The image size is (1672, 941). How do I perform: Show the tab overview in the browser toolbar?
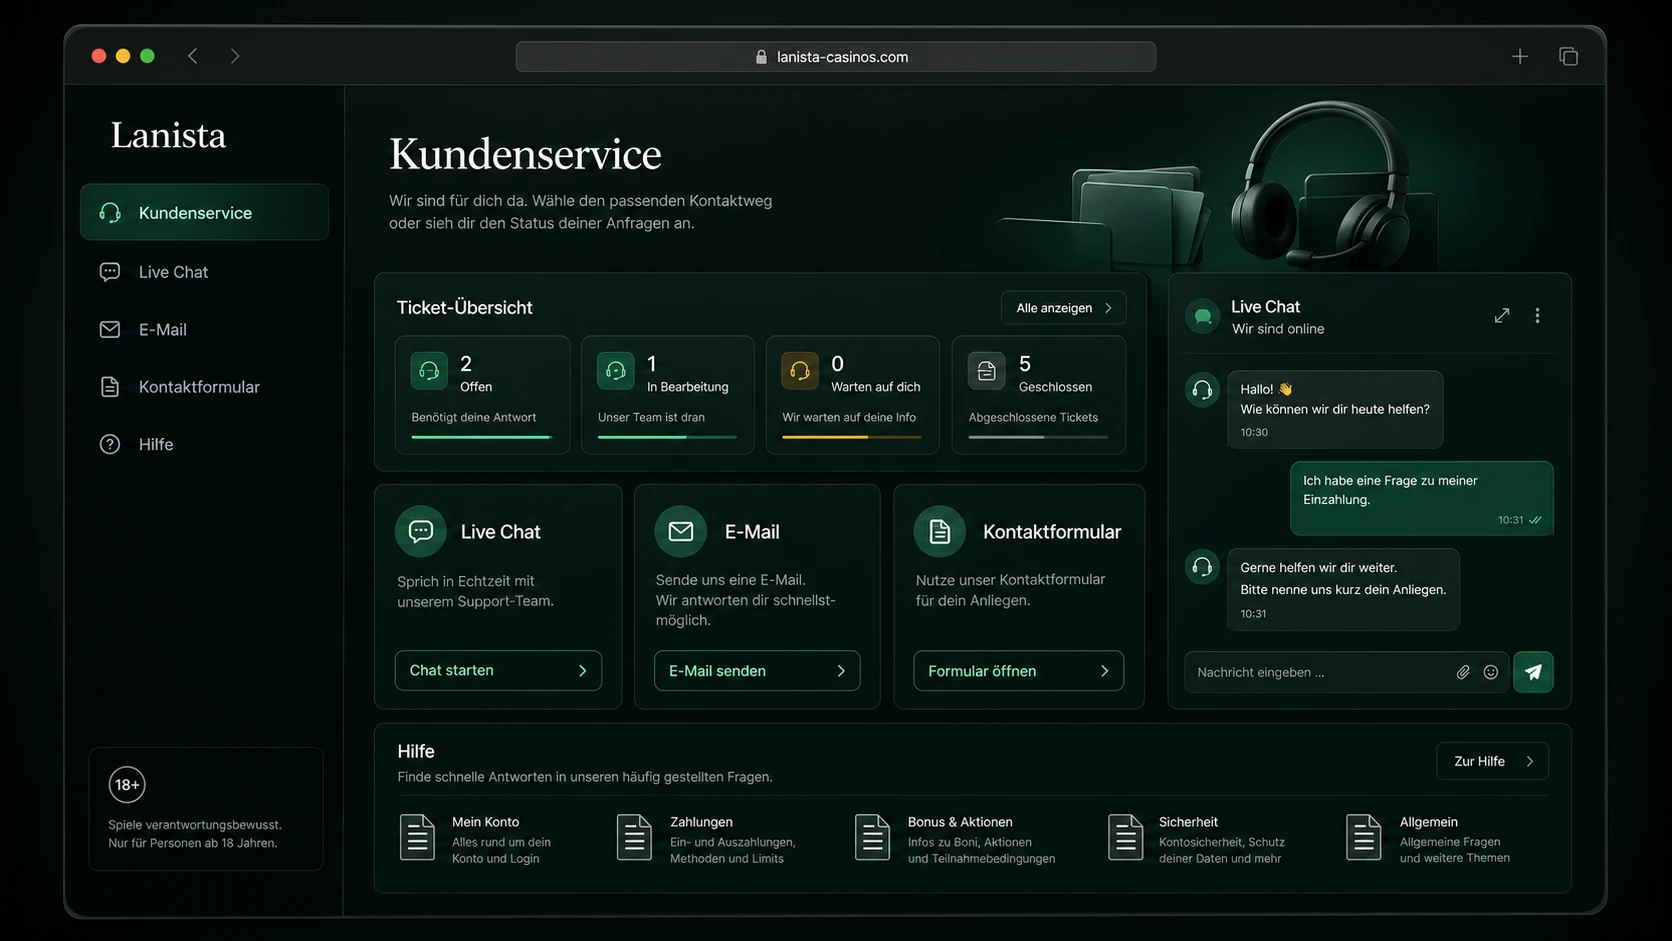[1568, 56]
